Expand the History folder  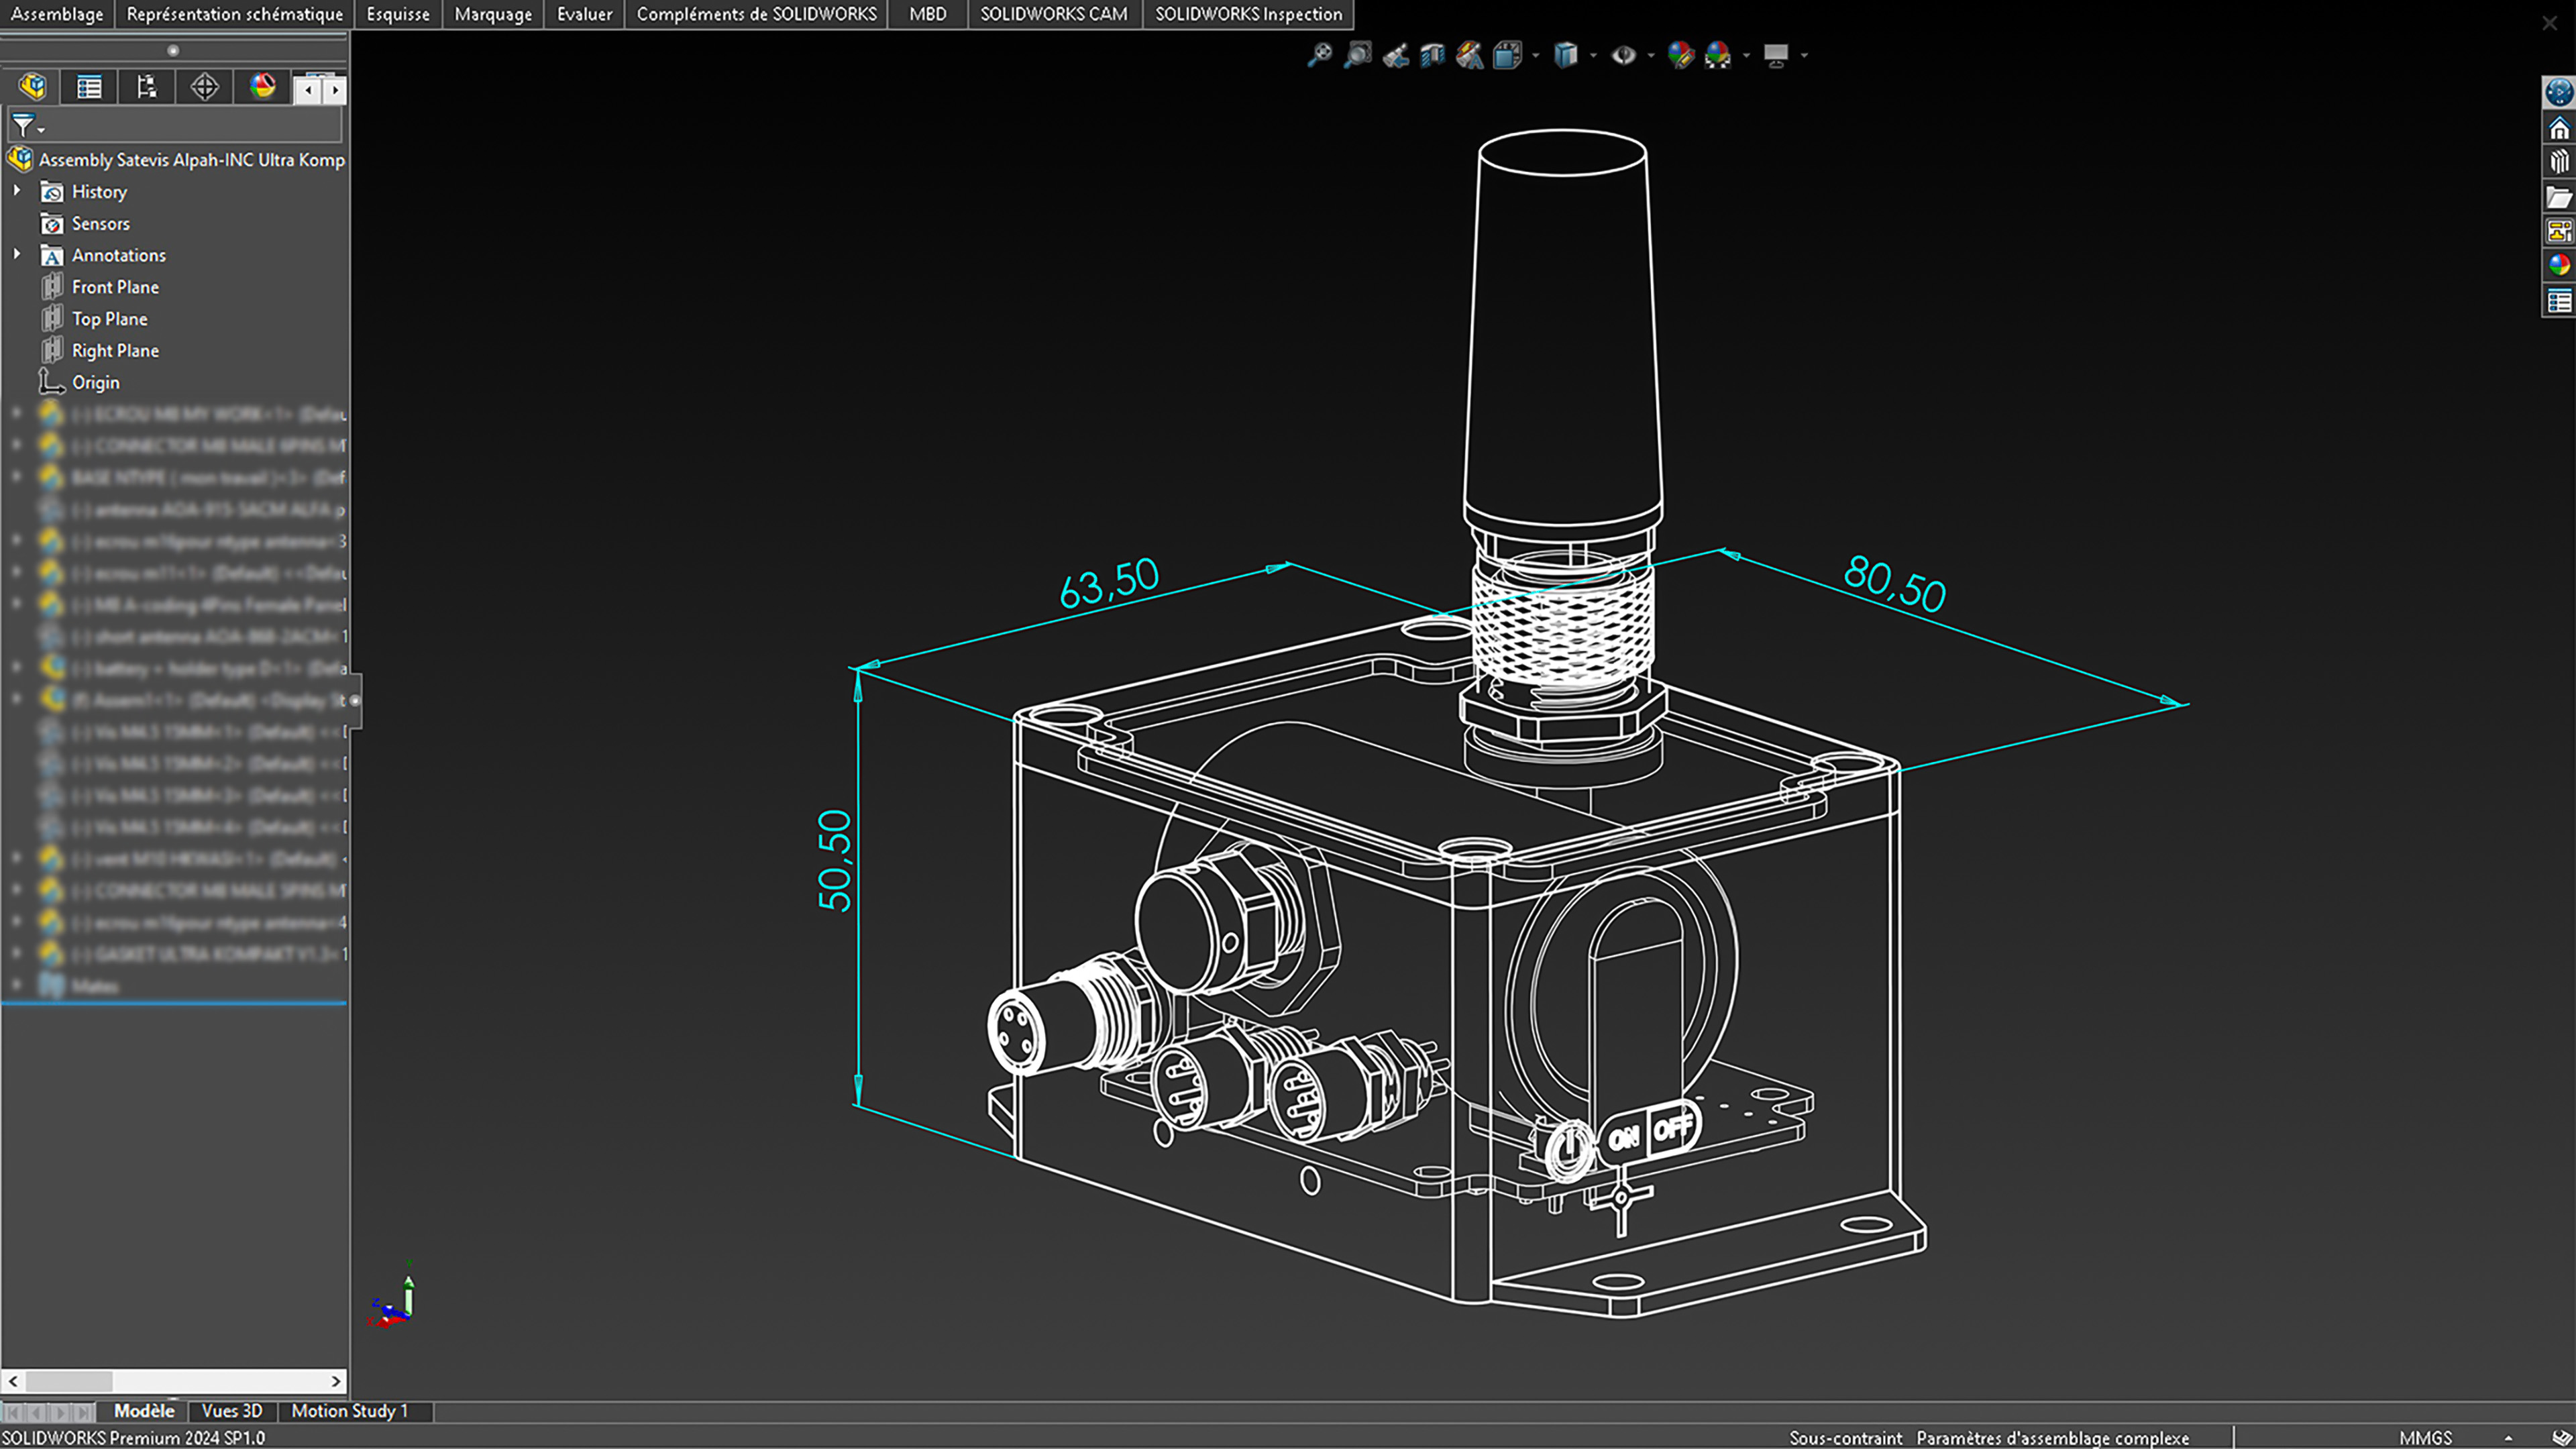pos(17,190)
